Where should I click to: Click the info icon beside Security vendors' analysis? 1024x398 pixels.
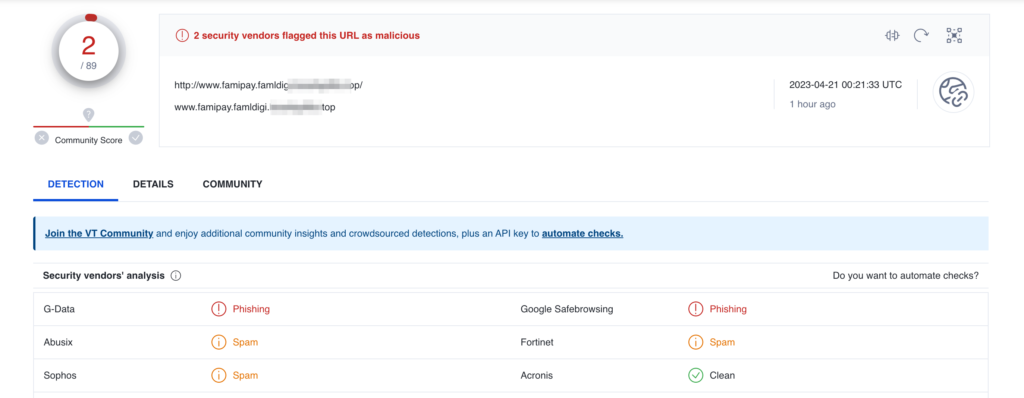[x=176, y=276]
